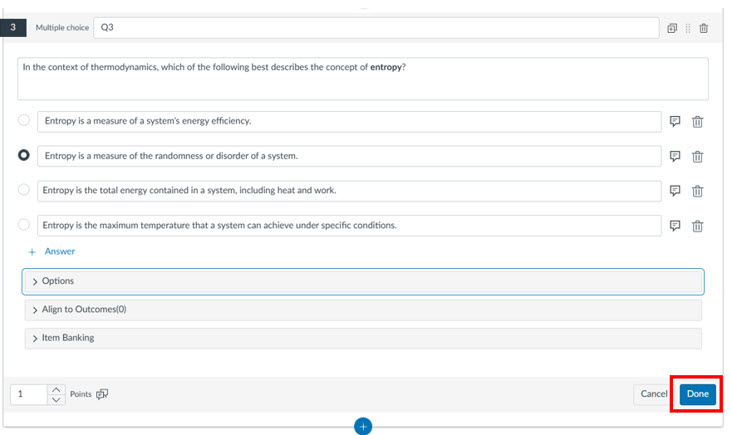Duplicate question Q3 using the copy icon
The height and width of the screenshot is (435, 731).
[x=672, y=28]
